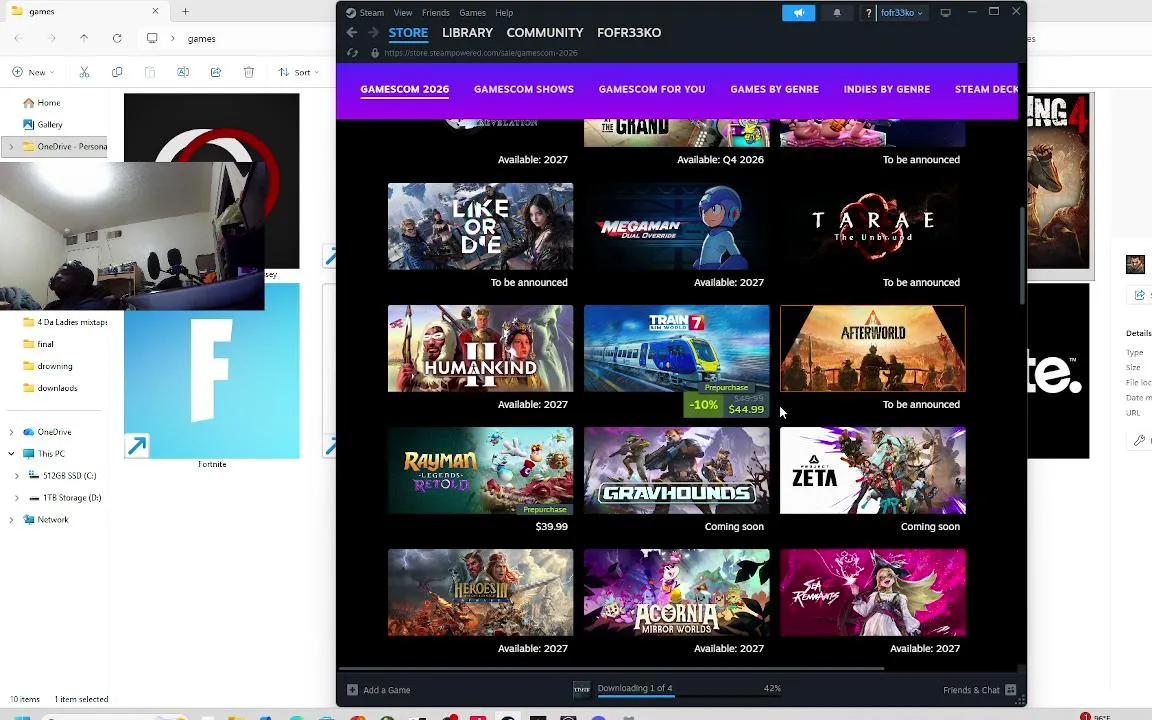Select the Fortnite shortcut in File Explorer
Image resolution: width=1152 pixels, height=720 pixels.
point(212,376)
